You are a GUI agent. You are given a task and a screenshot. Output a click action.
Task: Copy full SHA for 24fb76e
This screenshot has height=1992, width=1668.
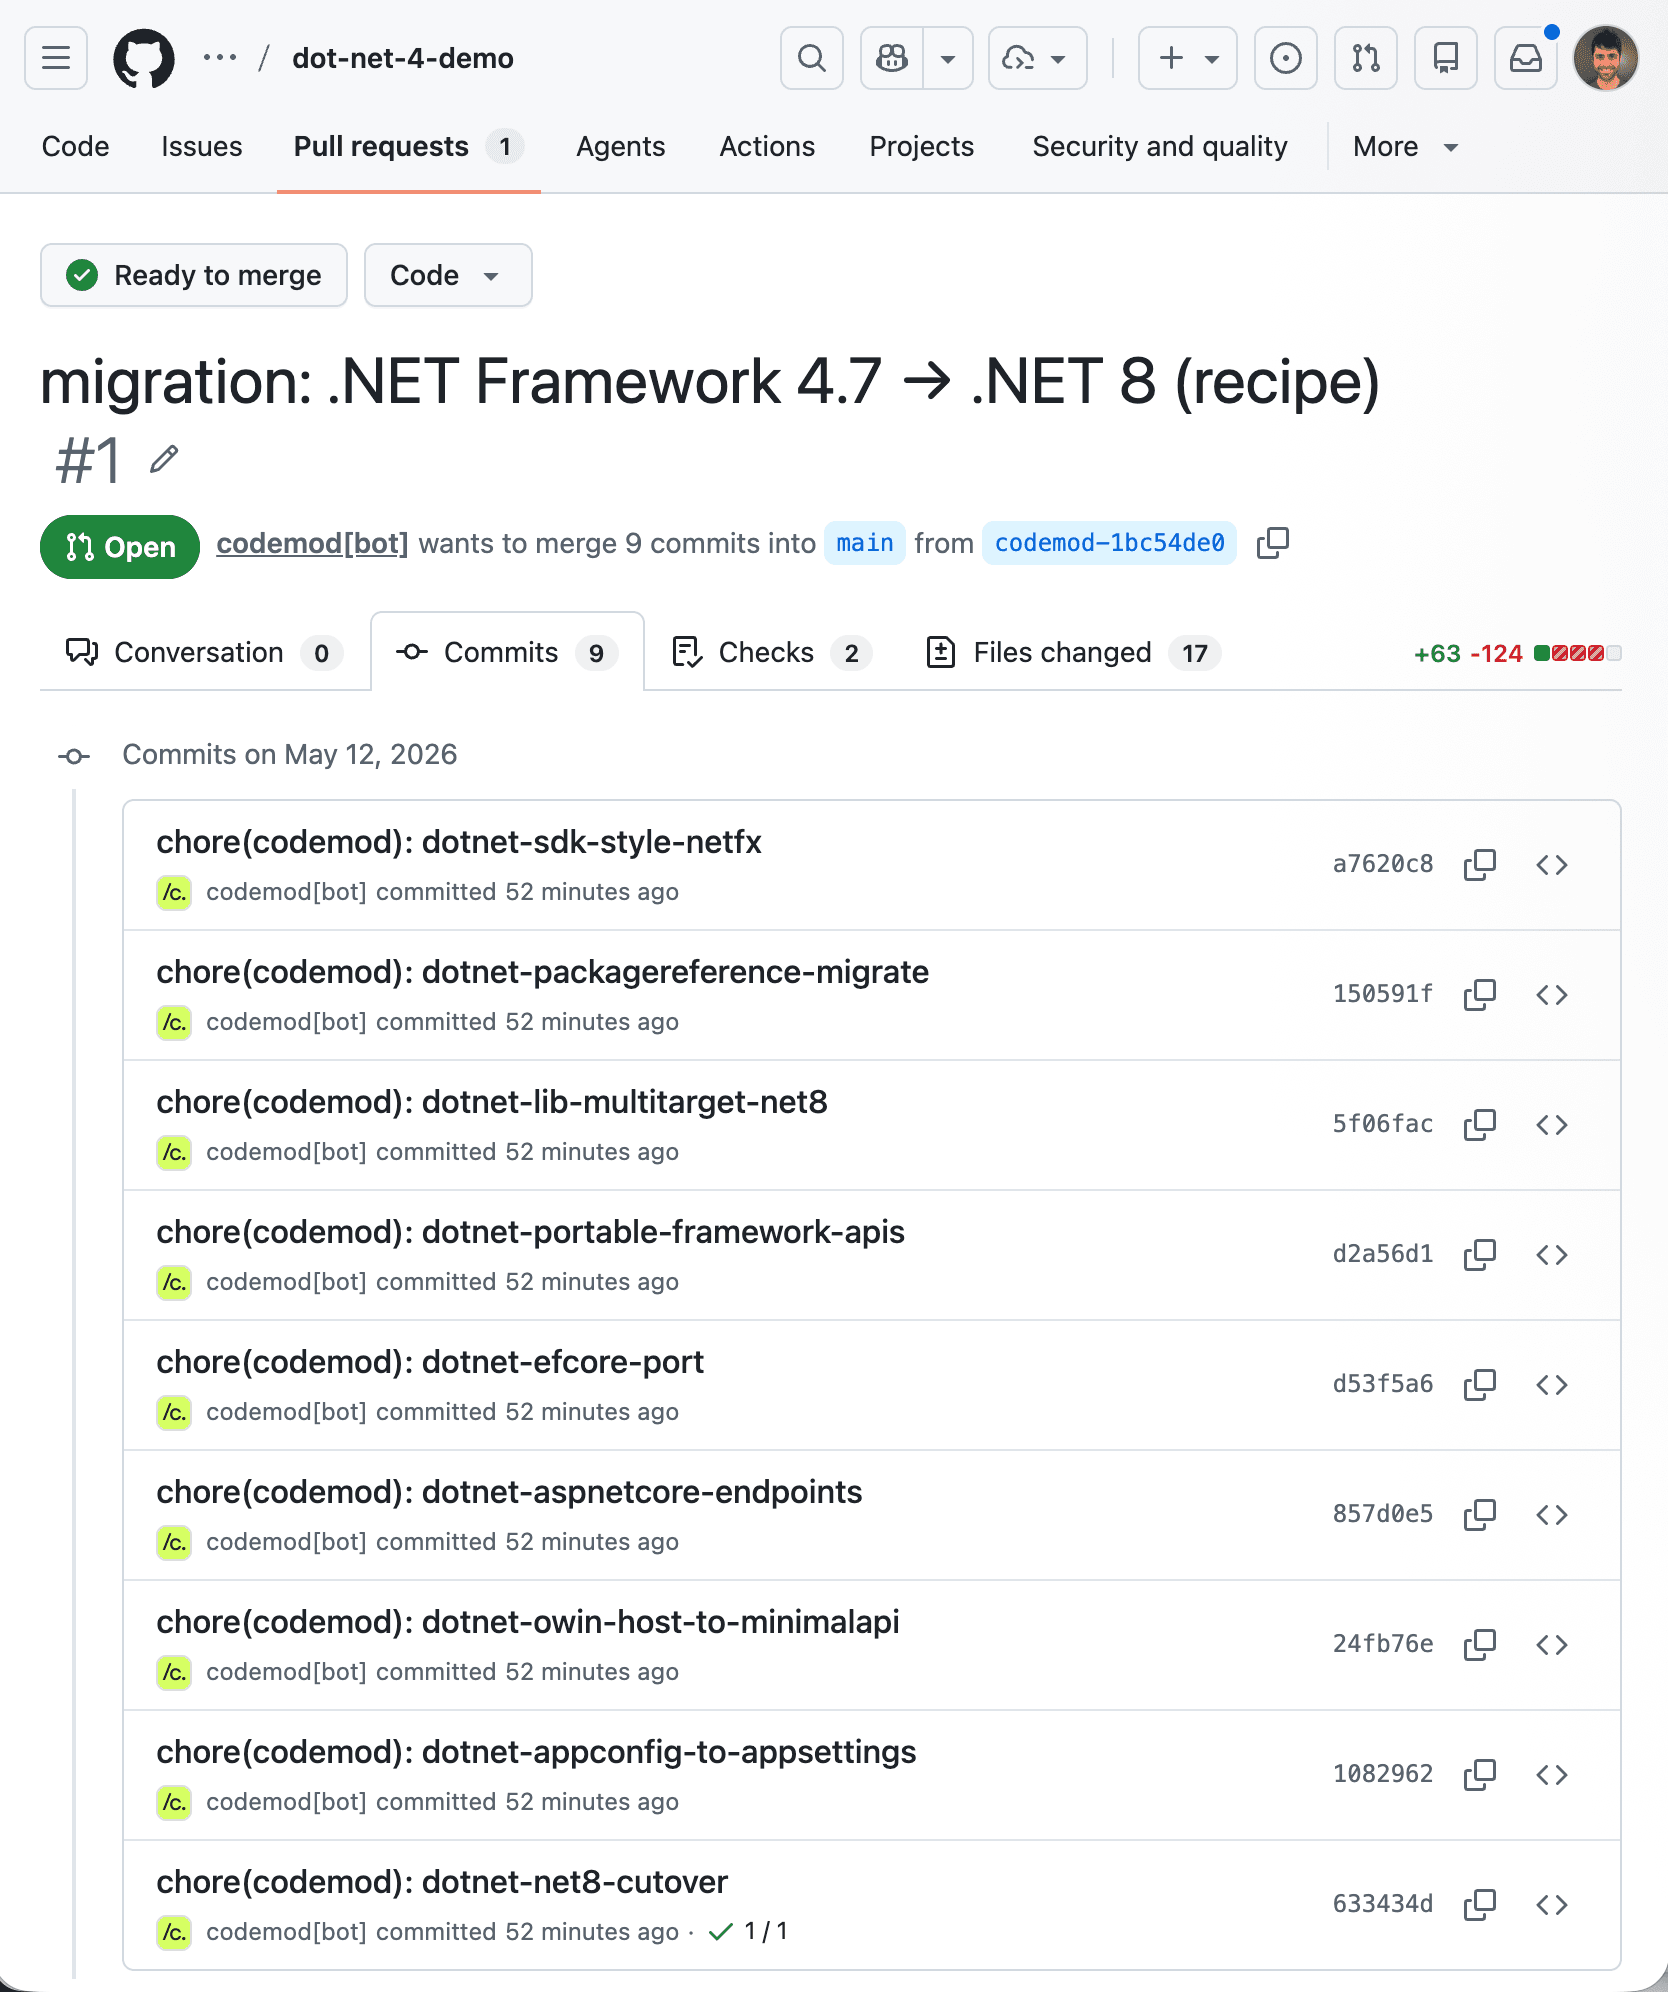pyautogui.click(x=1480, y=1645)
